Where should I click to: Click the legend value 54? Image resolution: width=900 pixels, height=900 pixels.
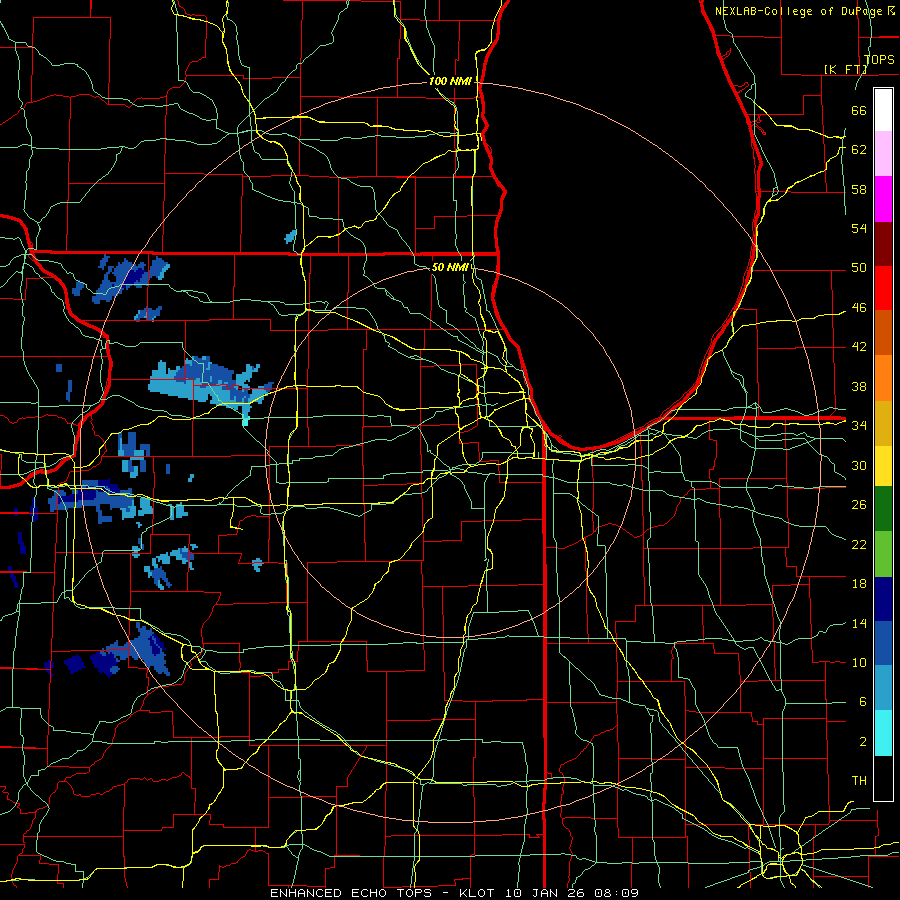859,228
